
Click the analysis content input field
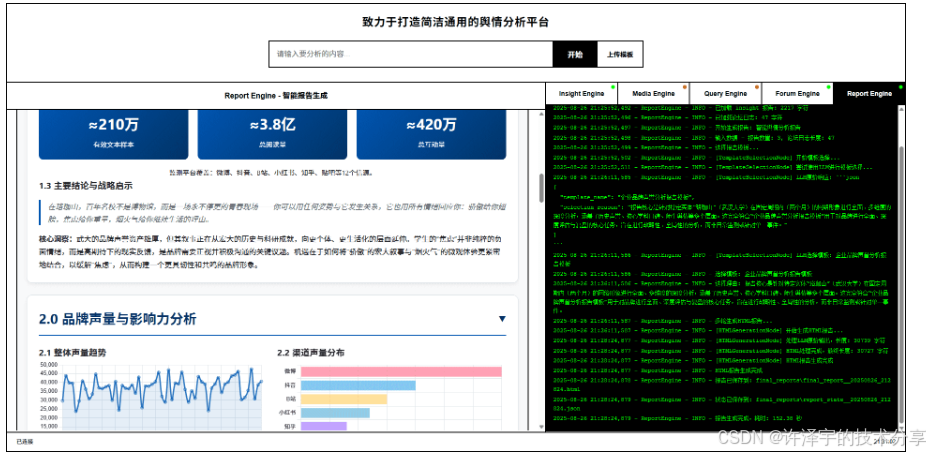tap(410, 54)
